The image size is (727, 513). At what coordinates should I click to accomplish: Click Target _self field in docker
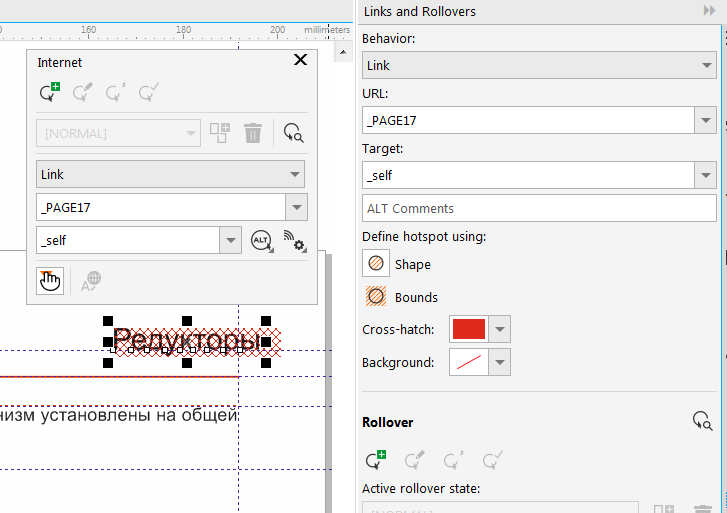point(528,175)
